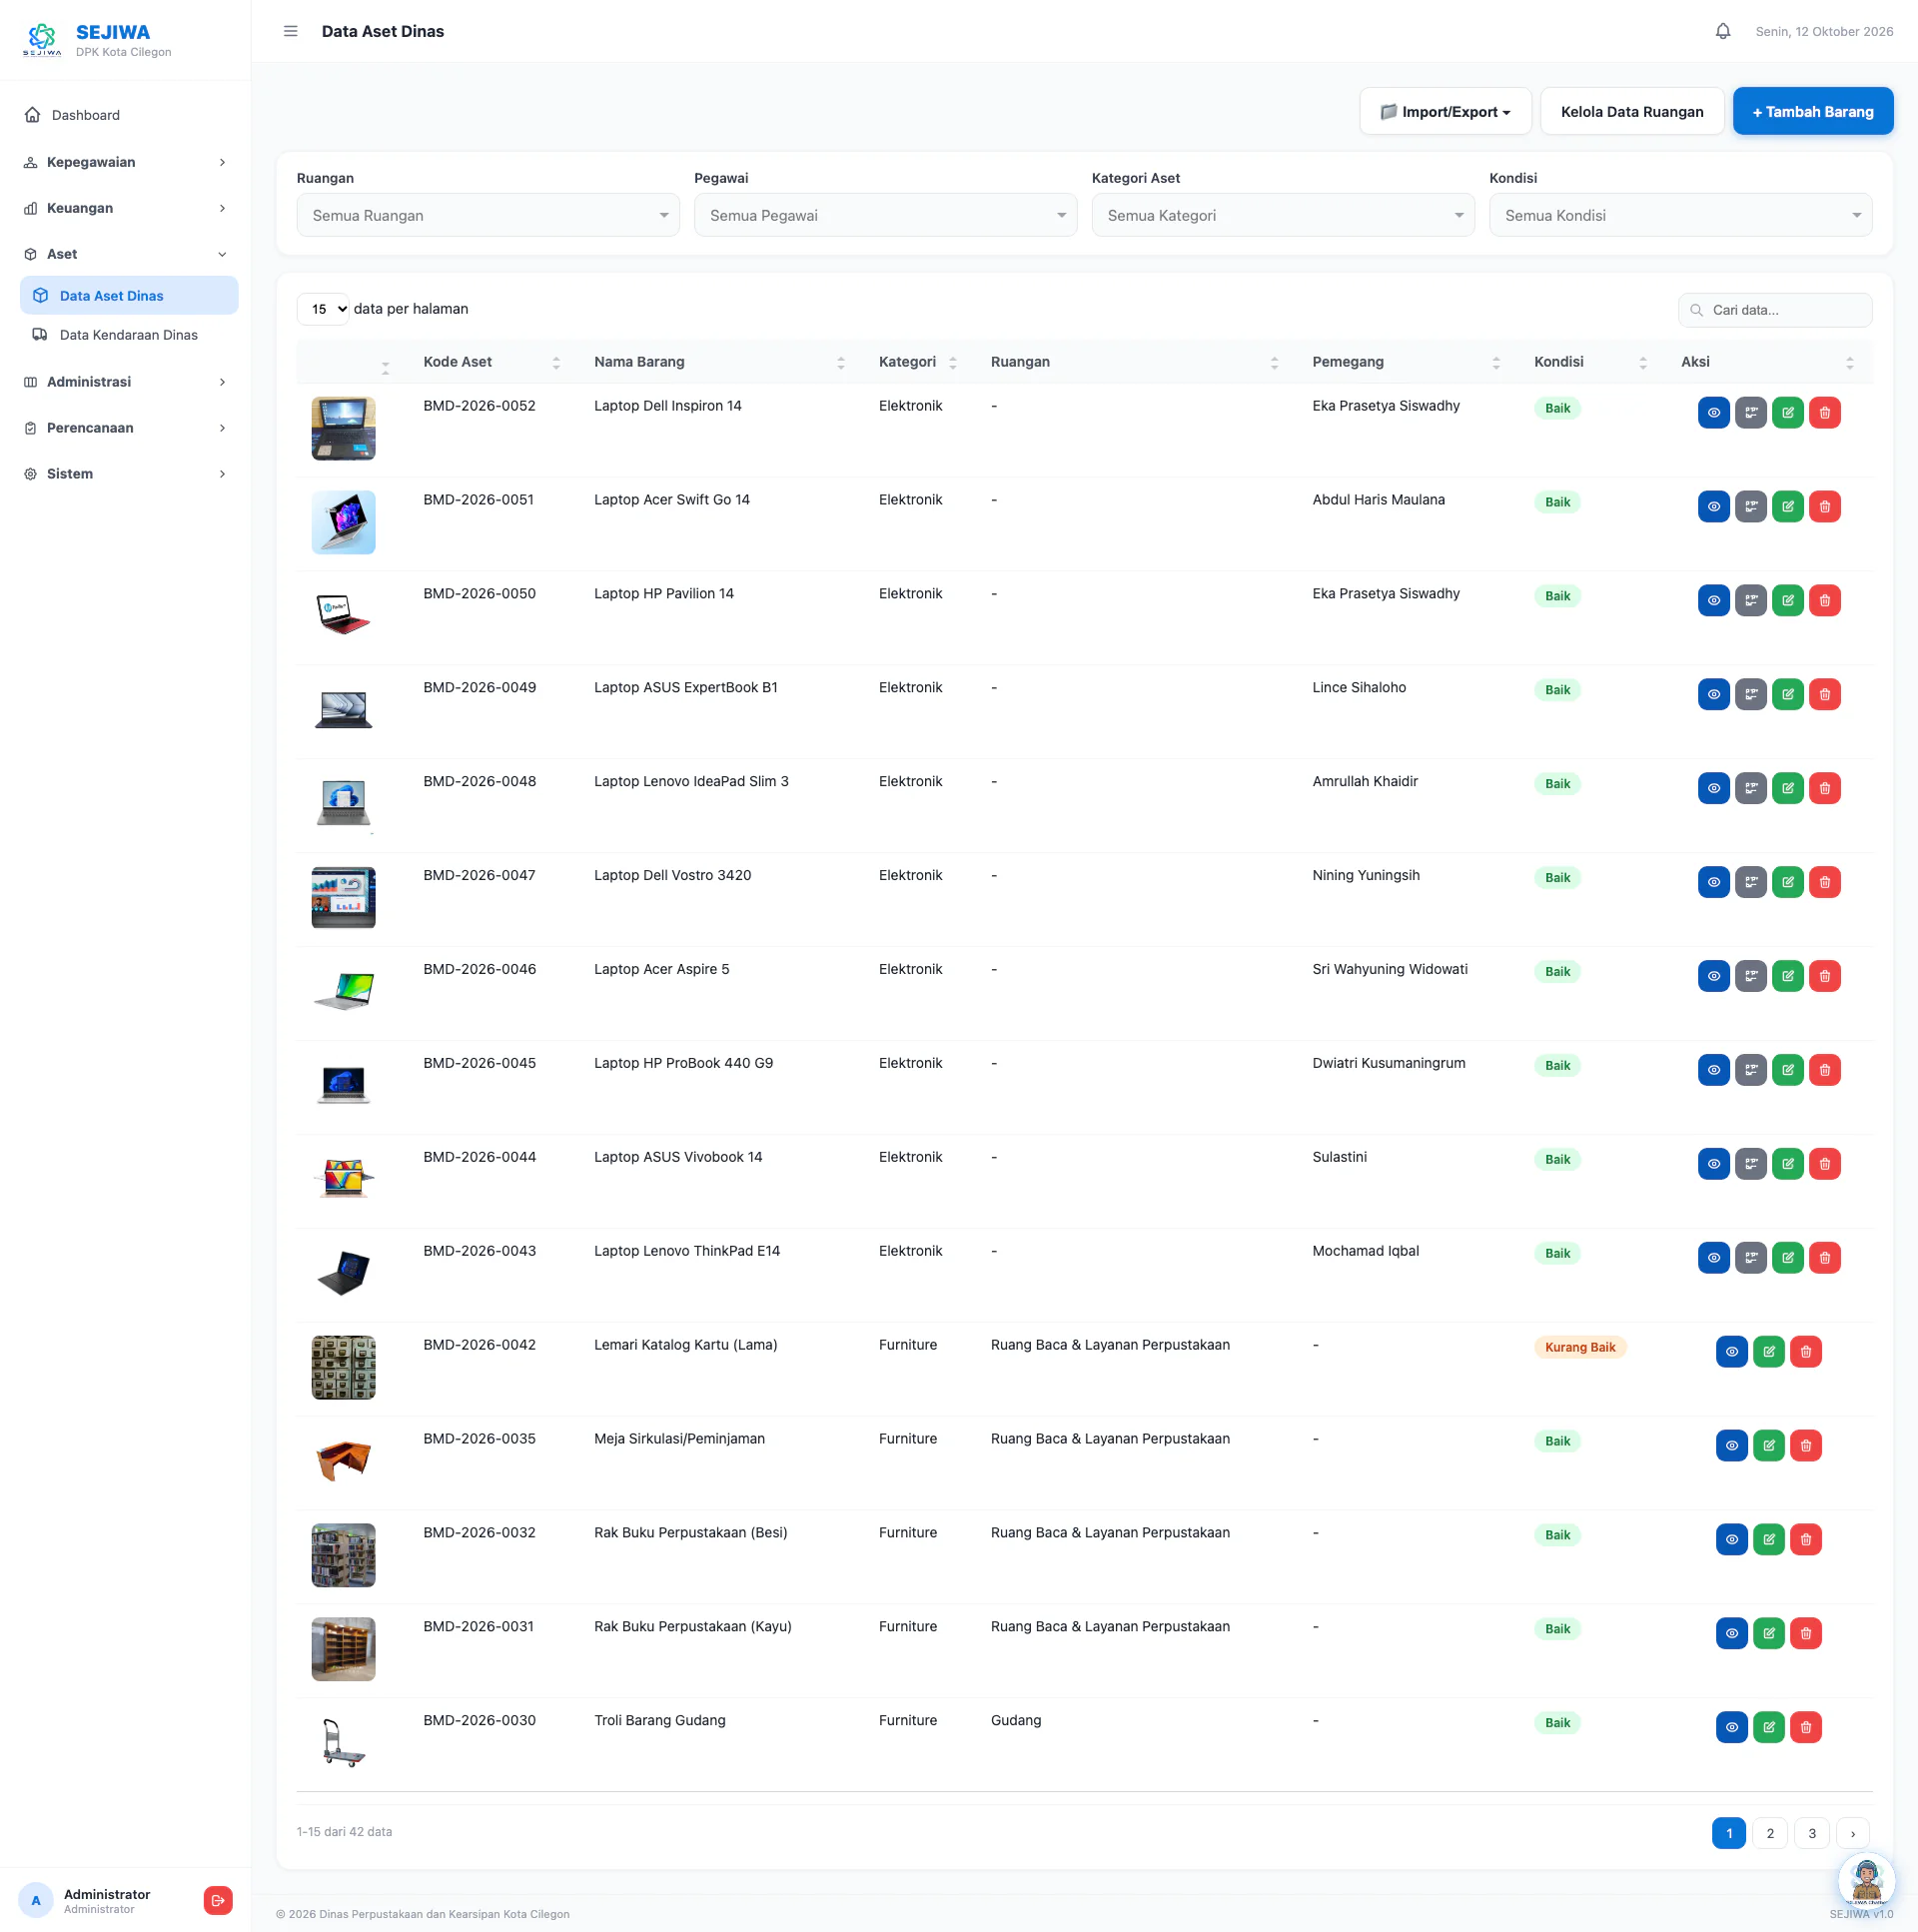Toggle the hamburger sidebar menu icon
1918x1932 pixels.
291,31
